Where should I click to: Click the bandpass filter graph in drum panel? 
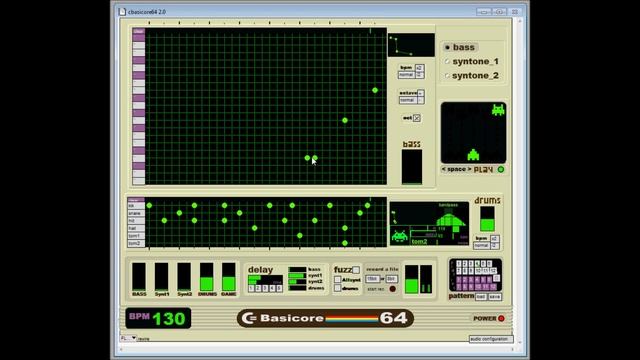coord(451,220)
